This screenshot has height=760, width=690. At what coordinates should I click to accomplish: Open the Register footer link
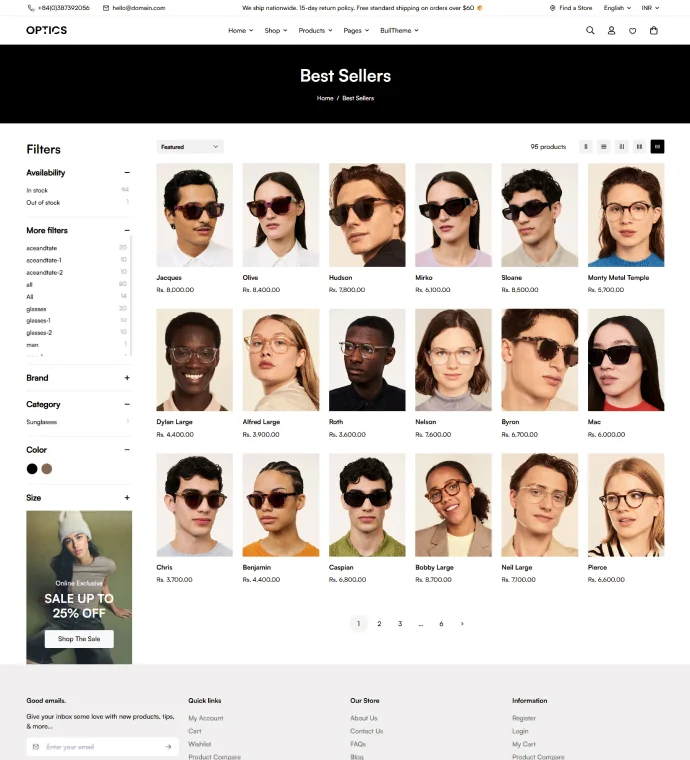(524, 718)
